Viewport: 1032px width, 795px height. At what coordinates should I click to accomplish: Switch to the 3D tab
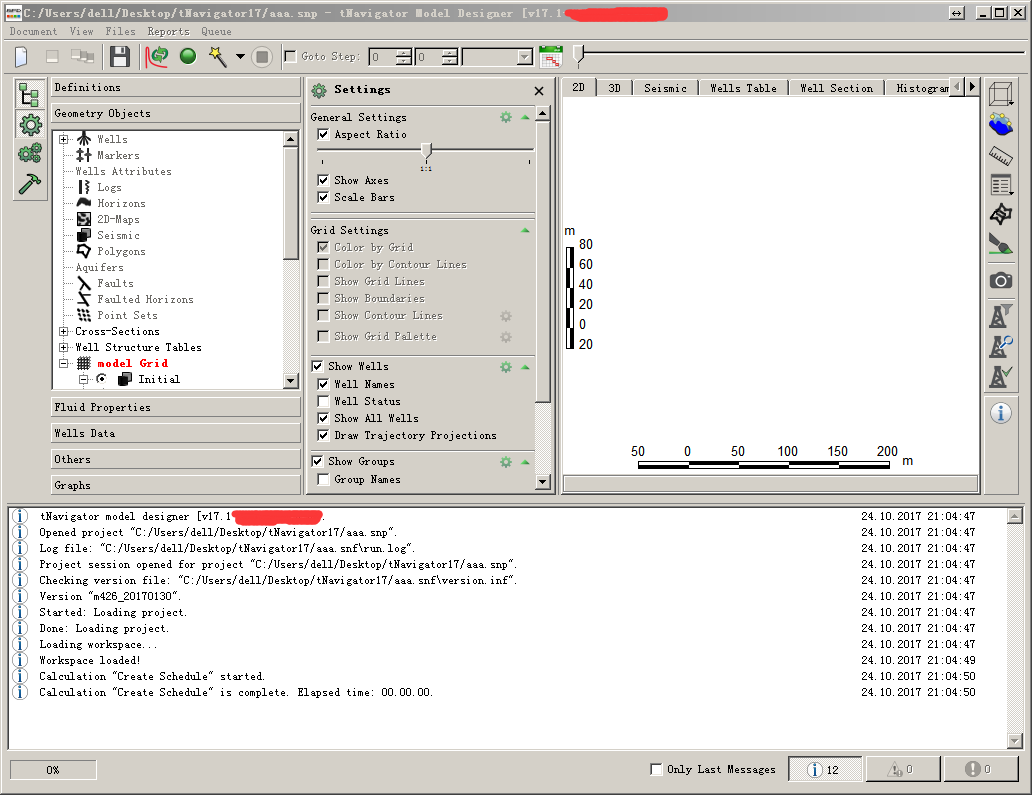pos(614,88)
